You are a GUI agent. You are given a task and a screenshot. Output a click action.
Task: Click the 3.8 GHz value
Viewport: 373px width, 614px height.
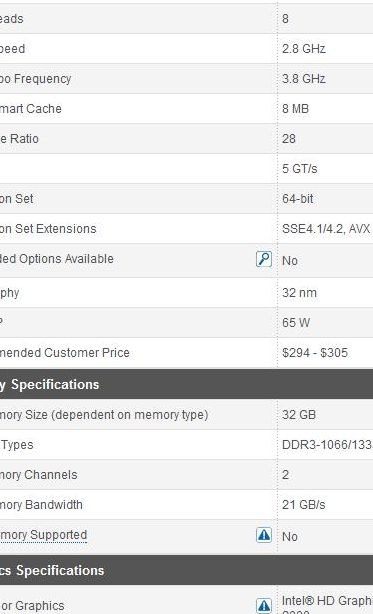[304, 79]
